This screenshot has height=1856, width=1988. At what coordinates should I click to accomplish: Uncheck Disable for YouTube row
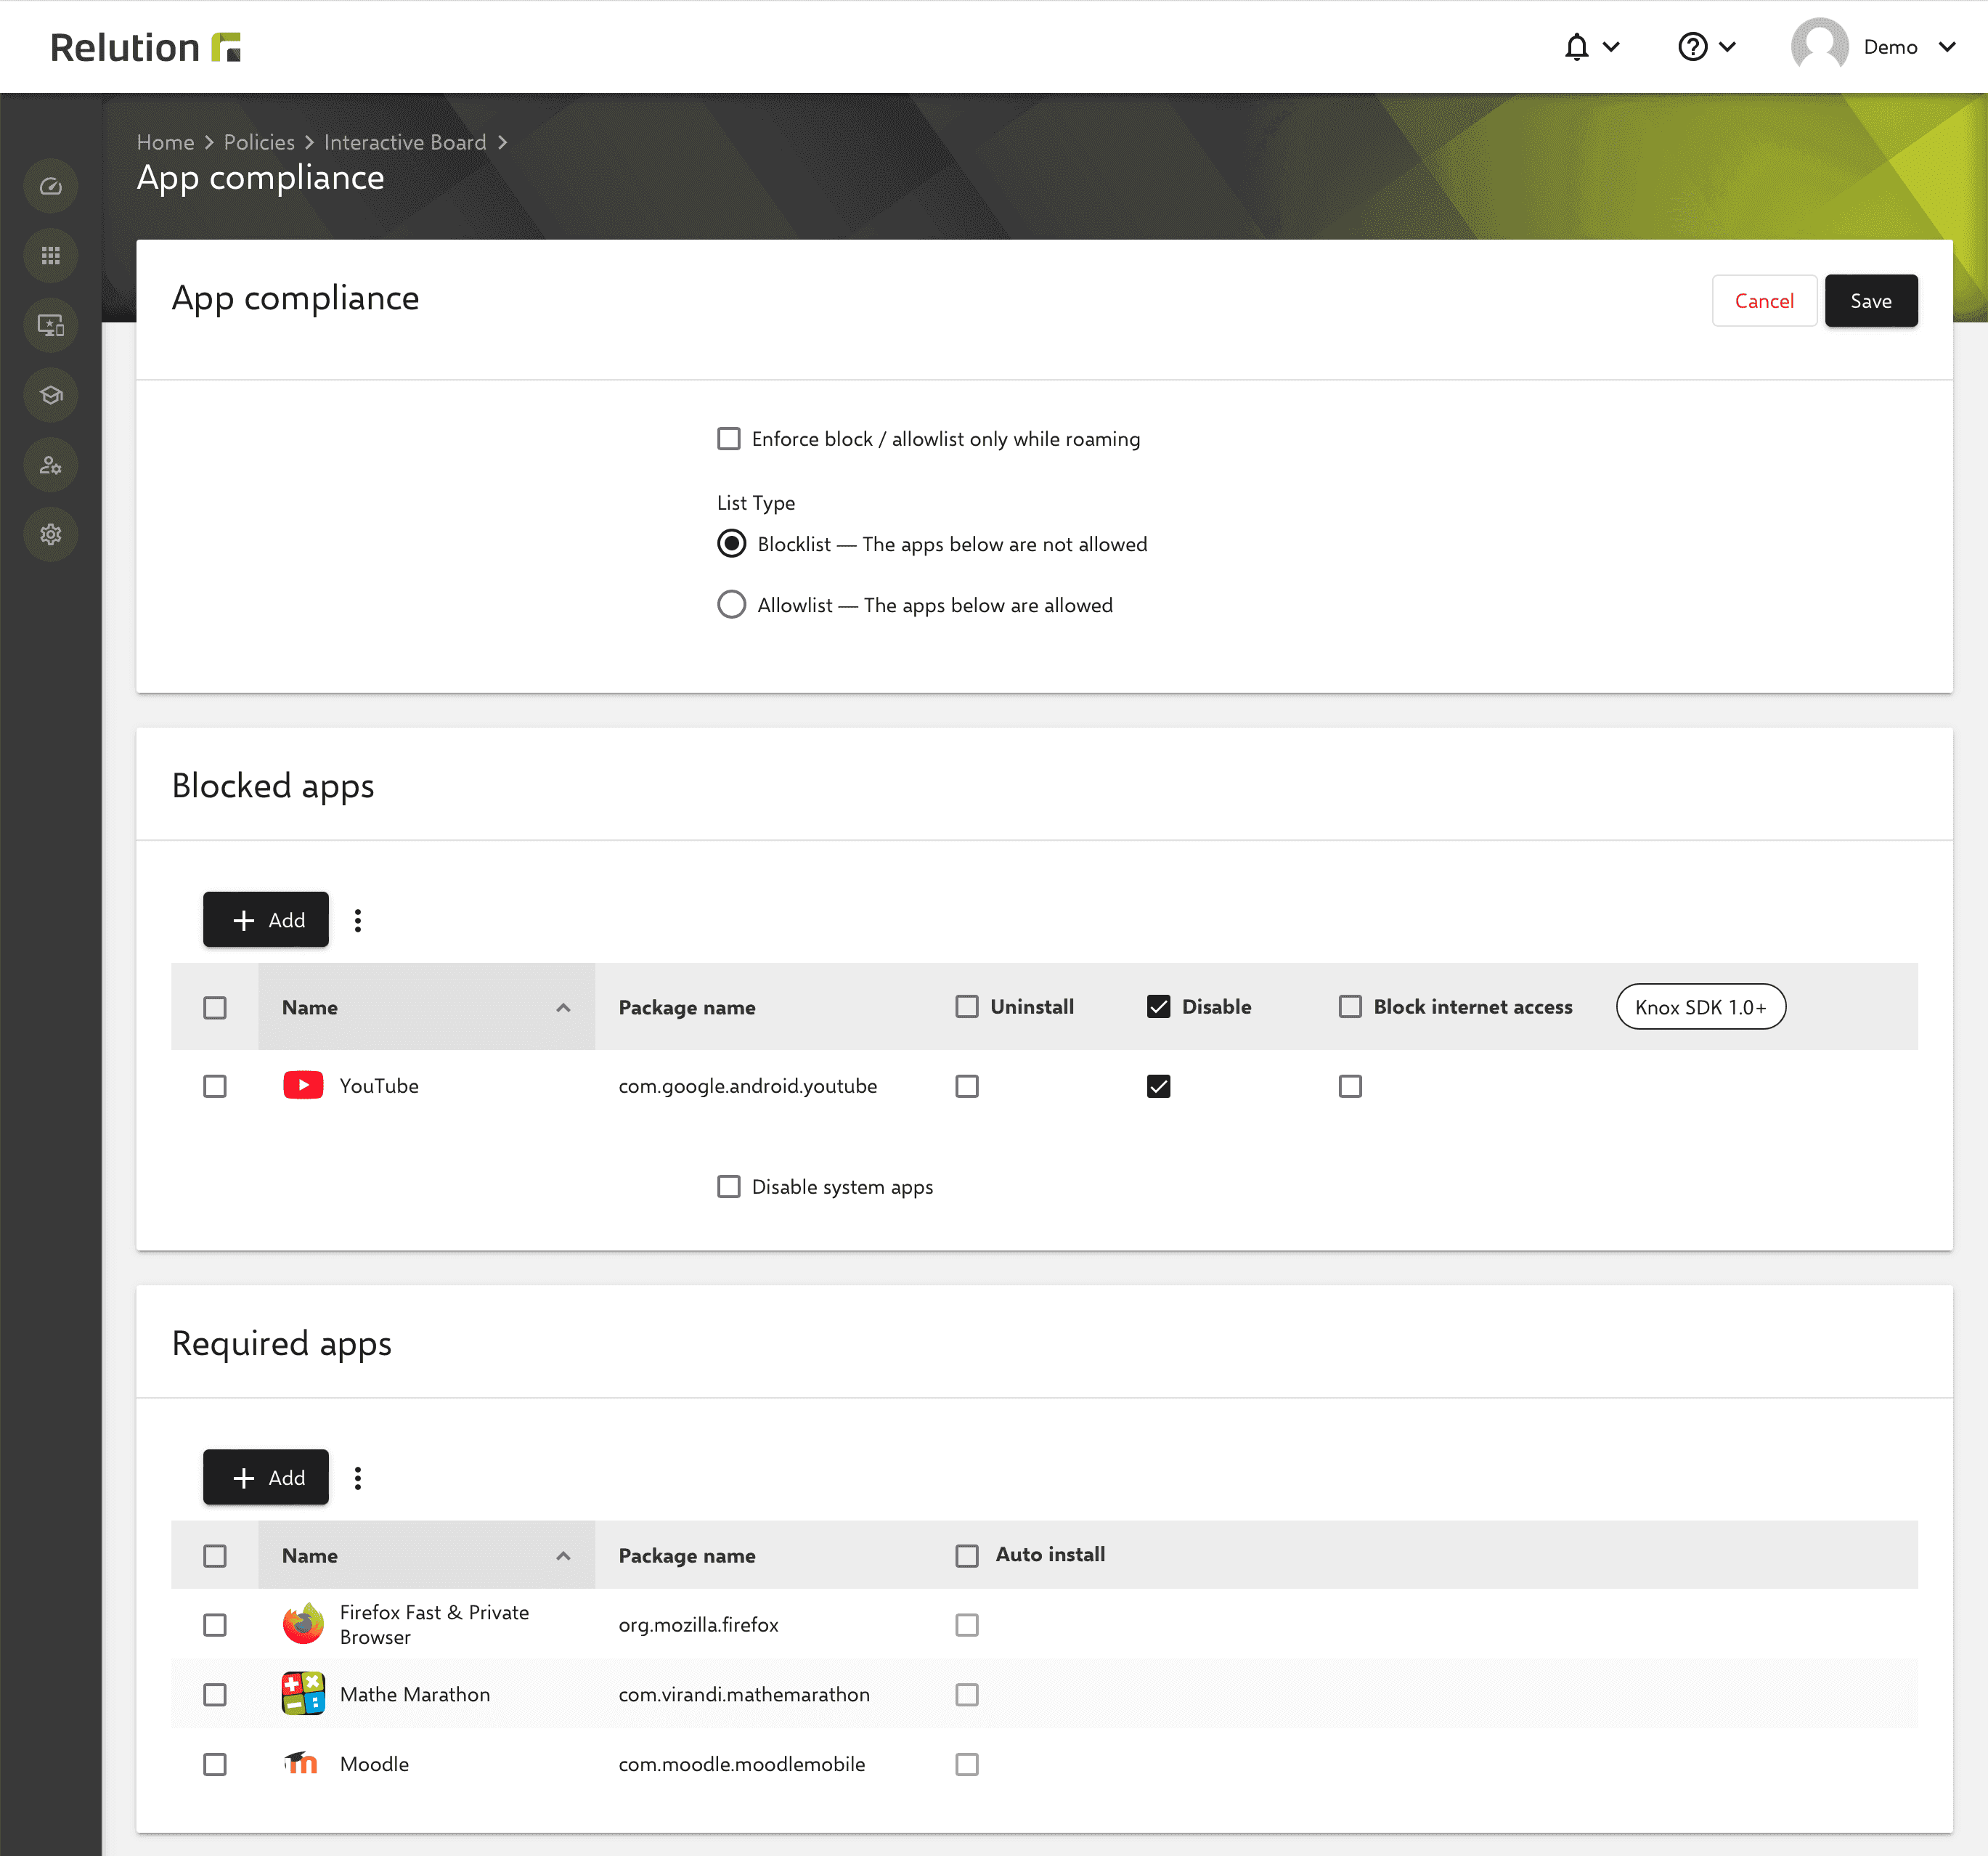tap(1159, 1086)
